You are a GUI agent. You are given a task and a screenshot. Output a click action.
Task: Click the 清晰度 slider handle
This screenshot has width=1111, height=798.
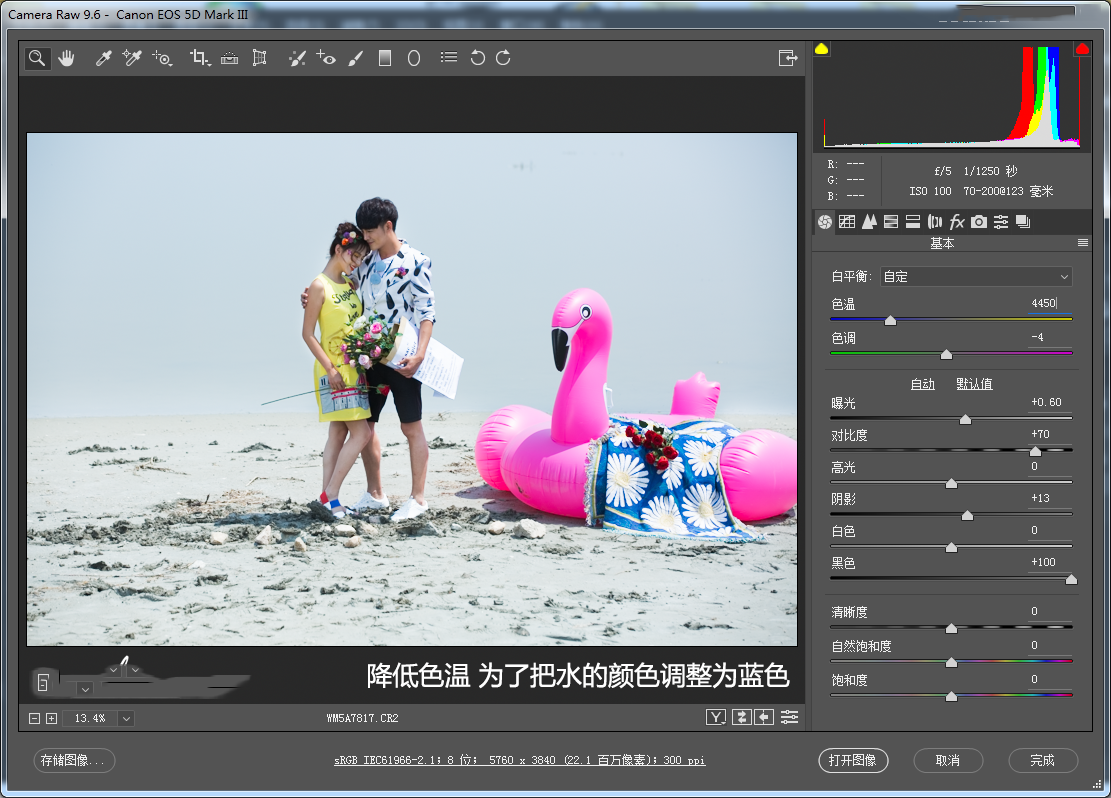tap(952, 629)
